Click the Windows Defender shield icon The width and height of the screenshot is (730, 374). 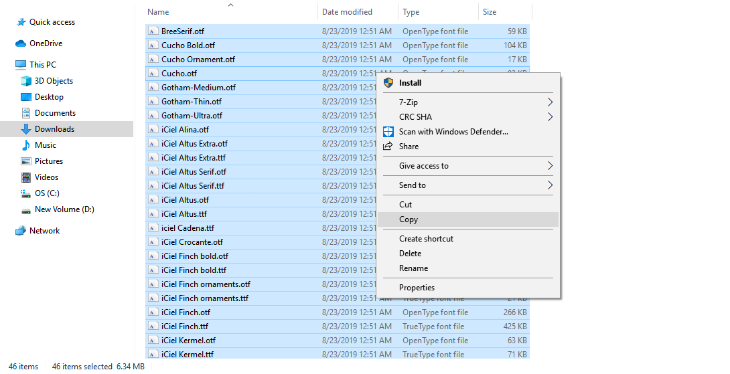(388, 131)
